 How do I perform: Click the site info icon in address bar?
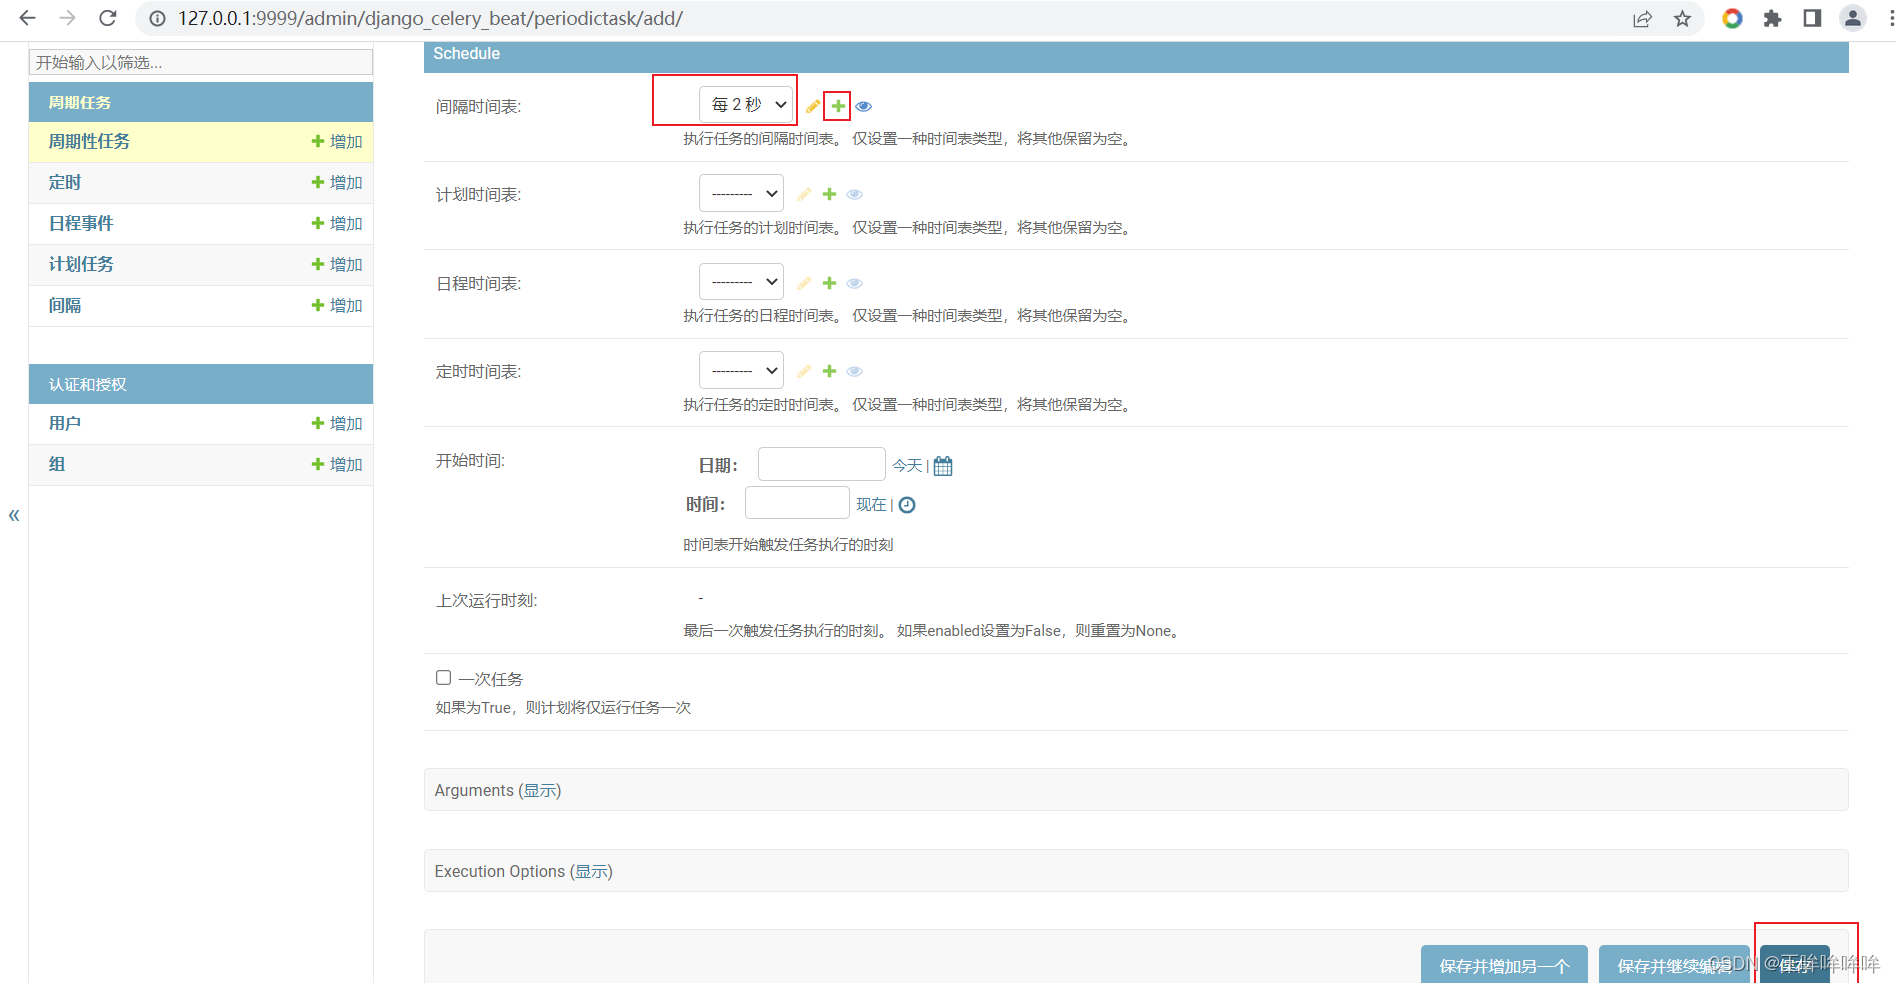(x=158, y=19)
